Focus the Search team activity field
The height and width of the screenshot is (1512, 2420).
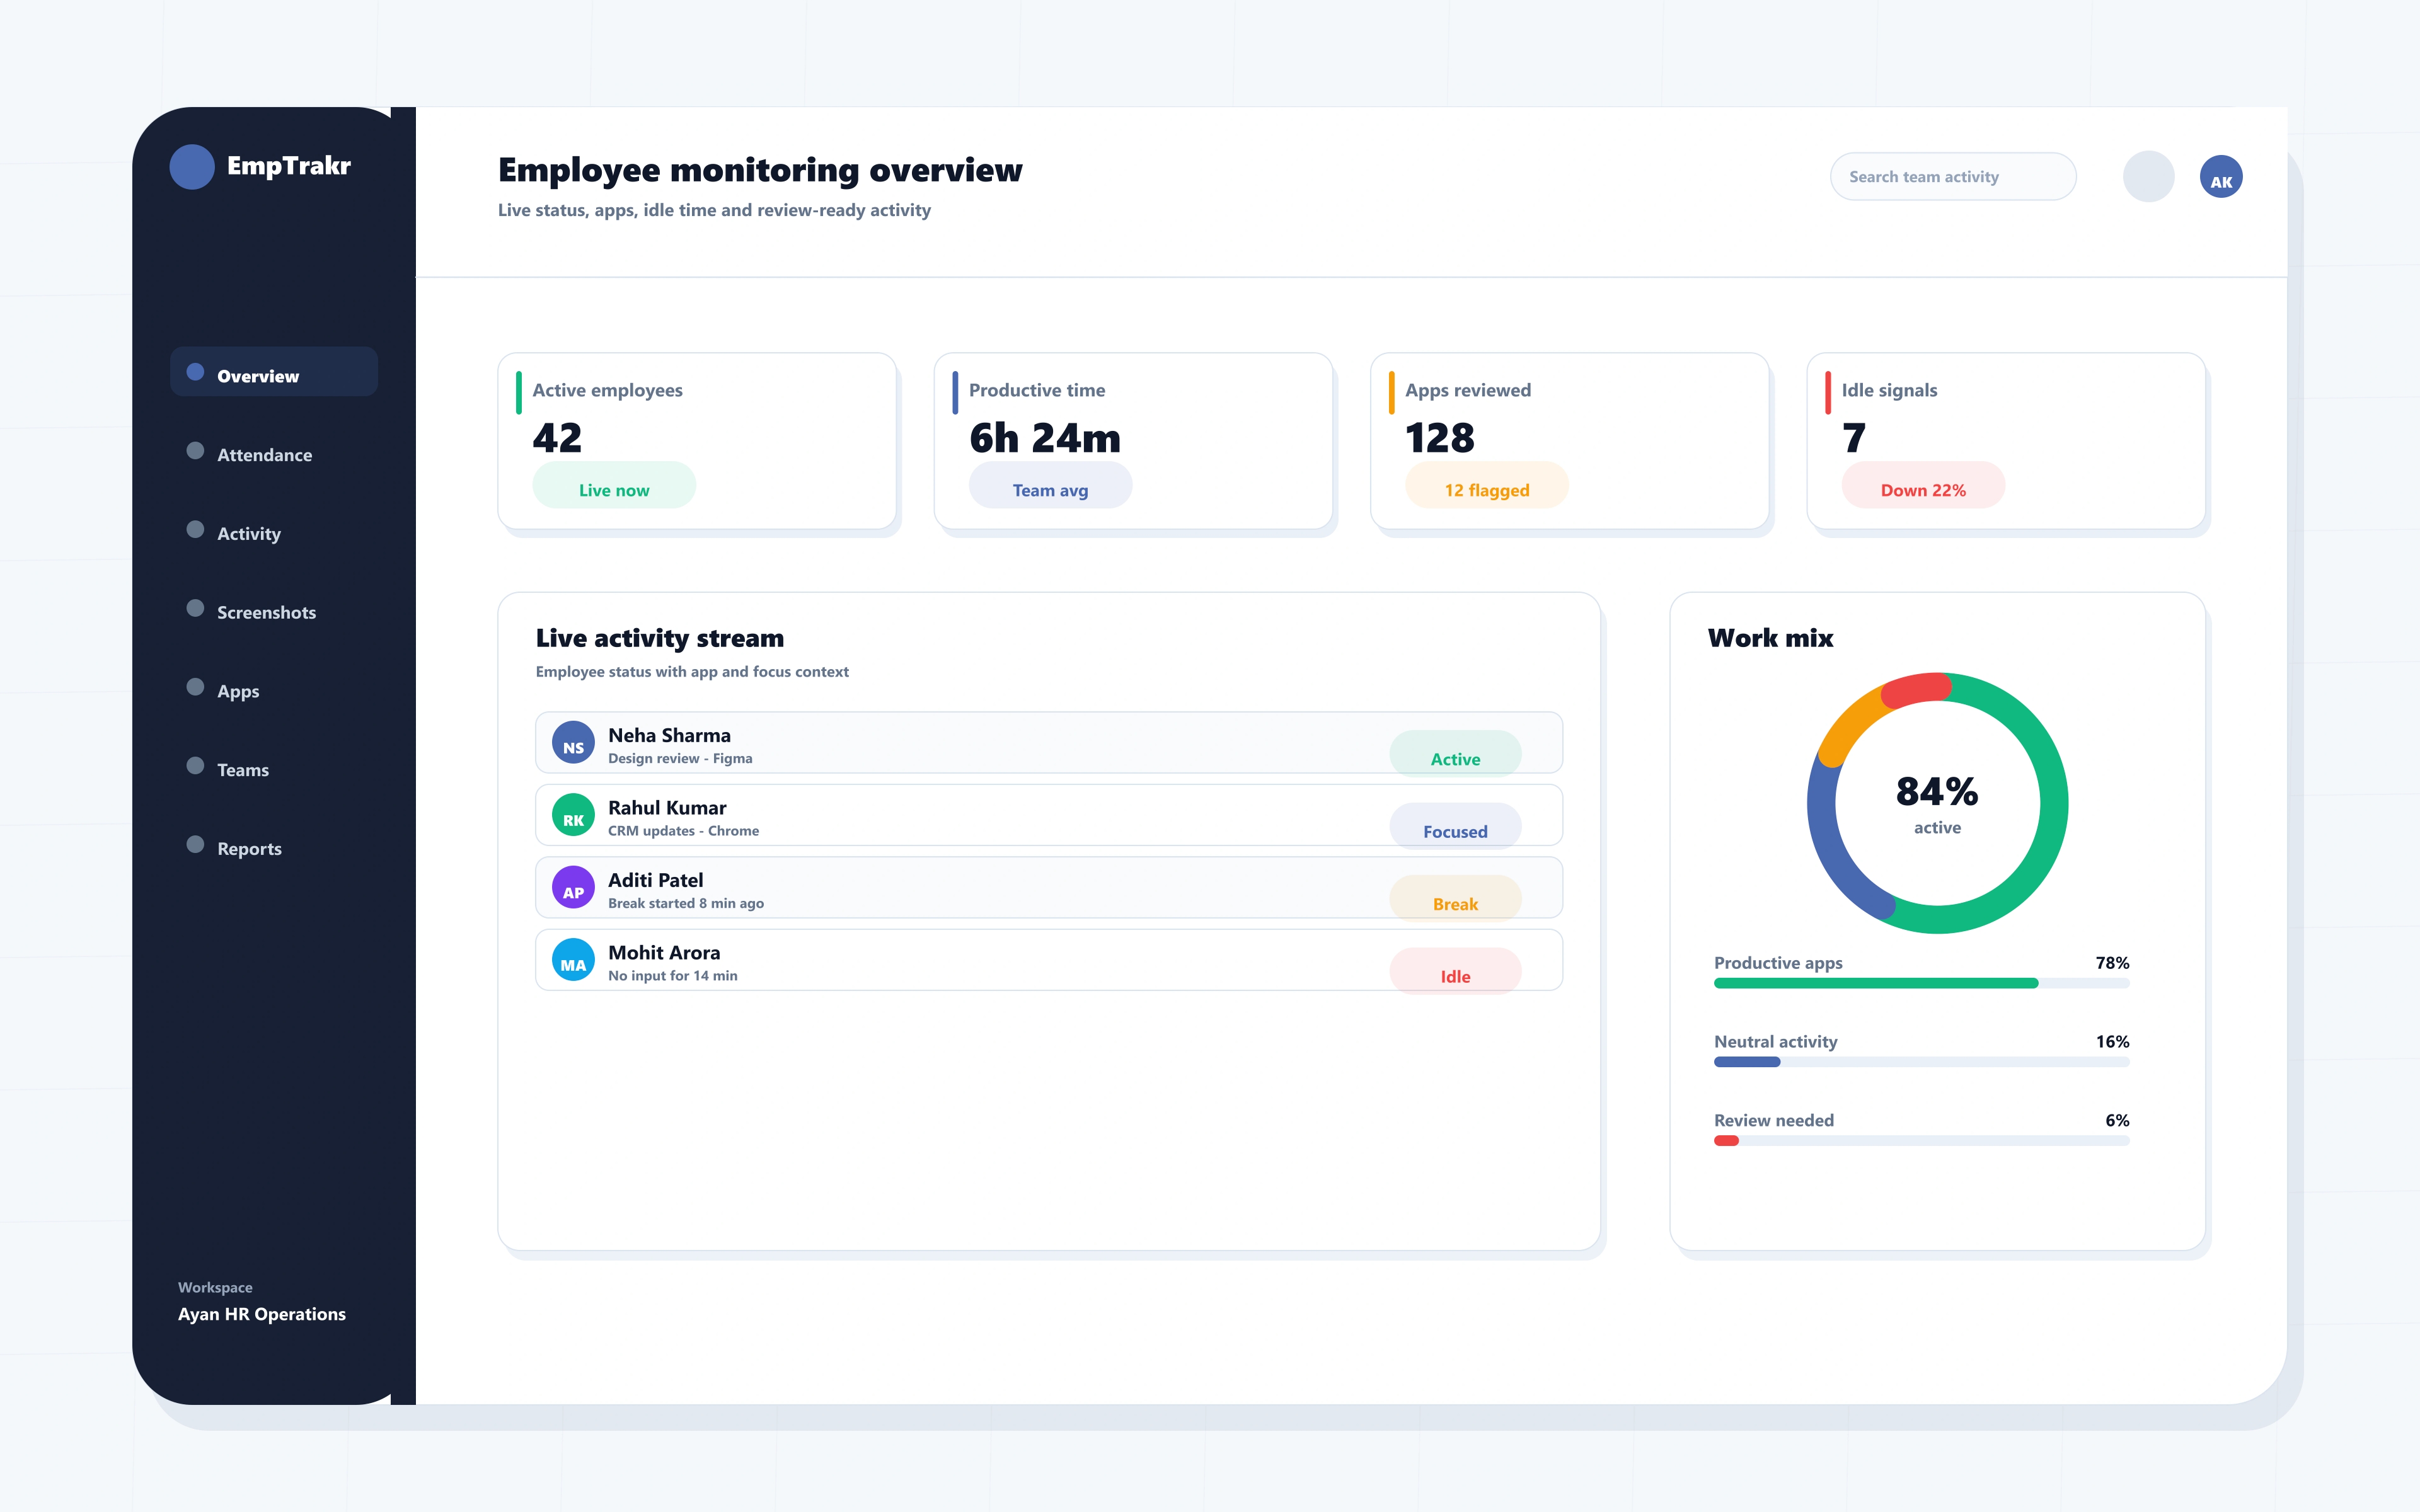coord(1953,177)
